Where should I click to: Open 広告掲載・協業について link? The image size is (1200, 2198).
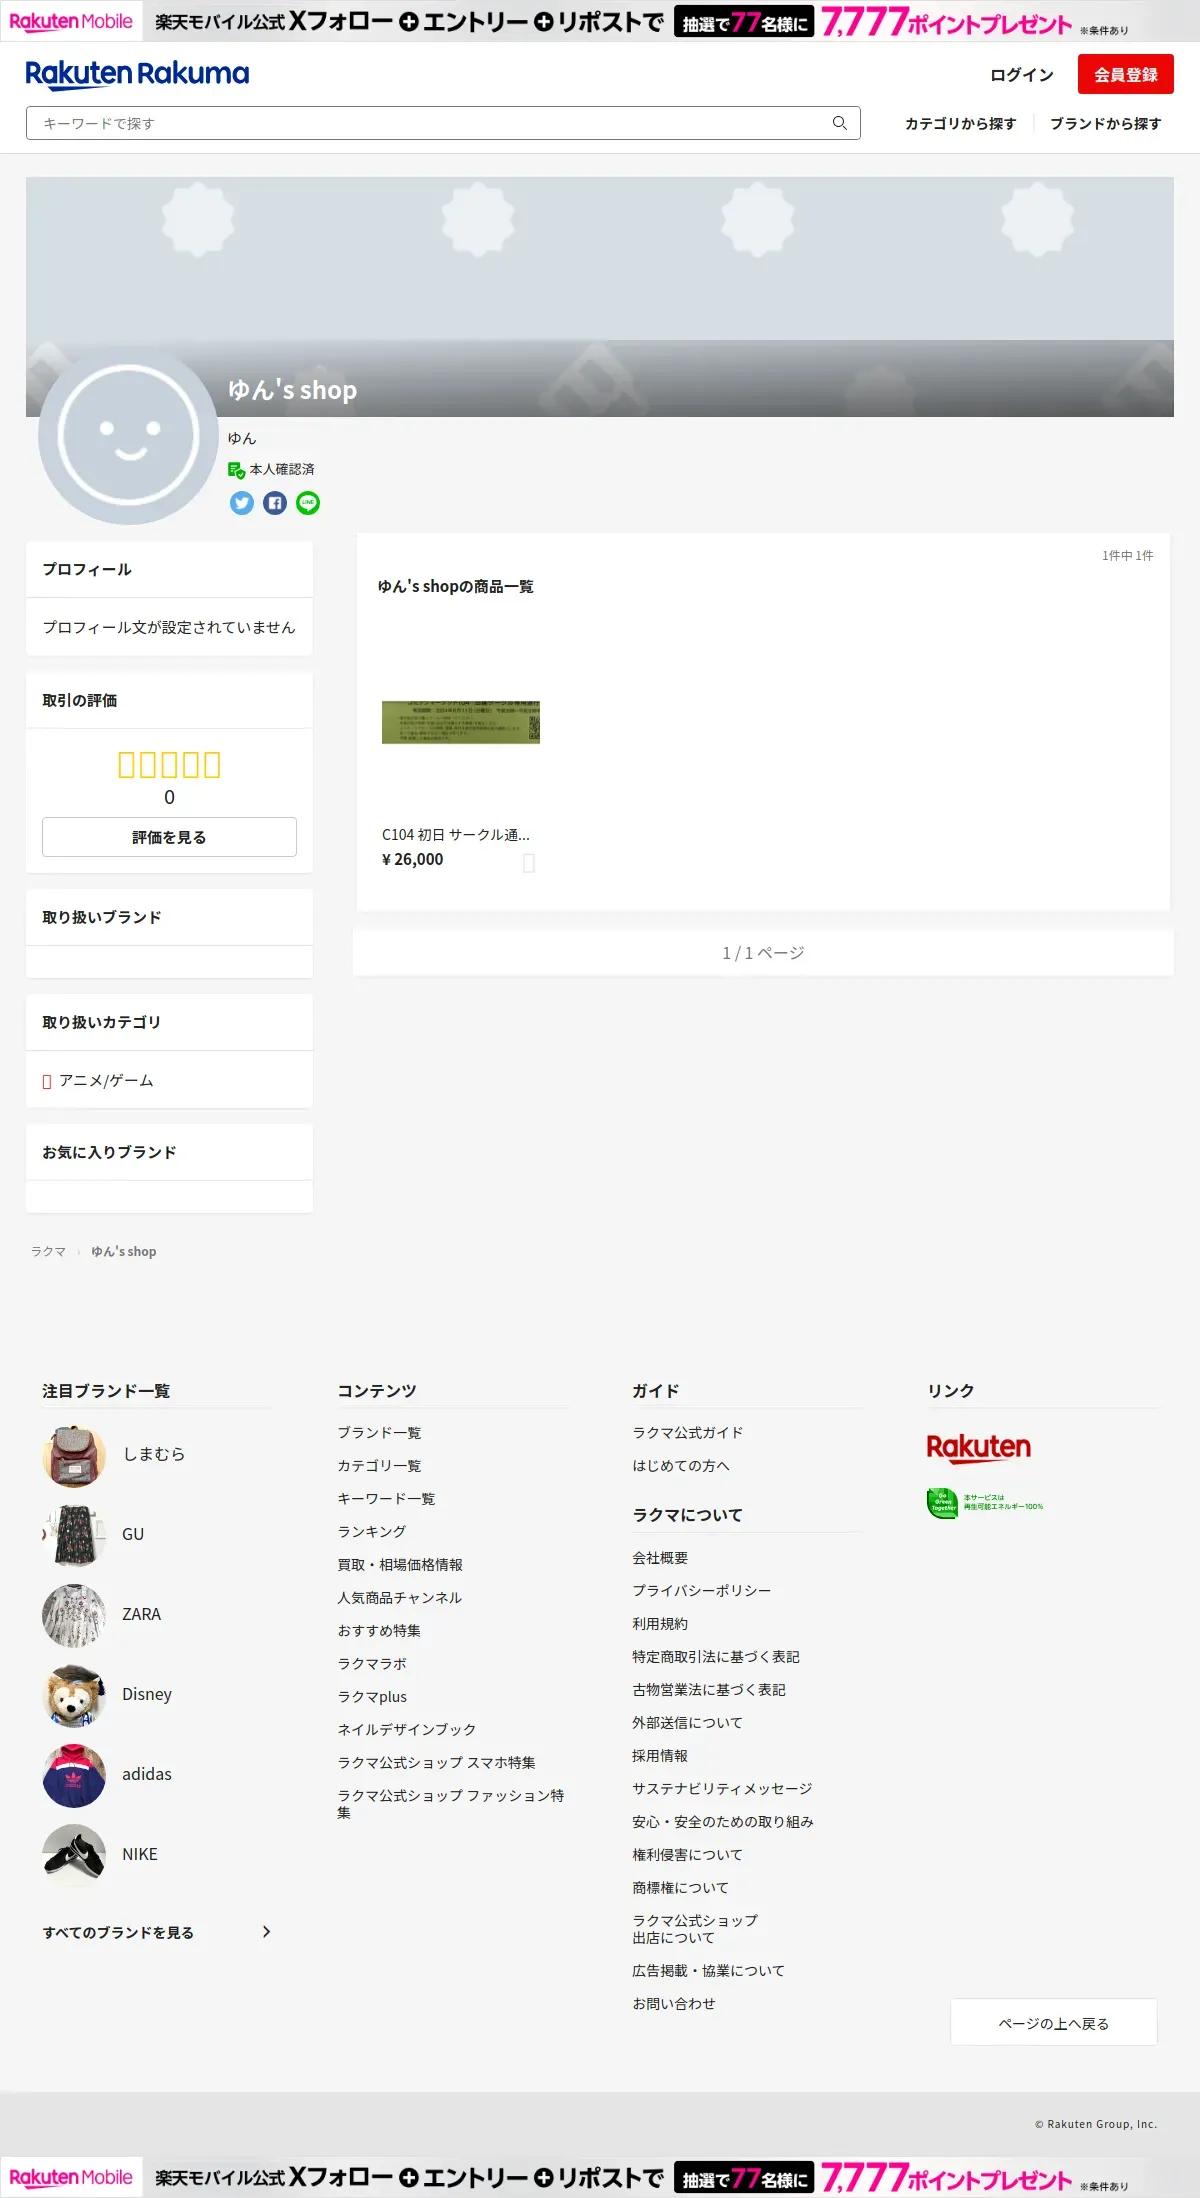(x=709, y=1971)
